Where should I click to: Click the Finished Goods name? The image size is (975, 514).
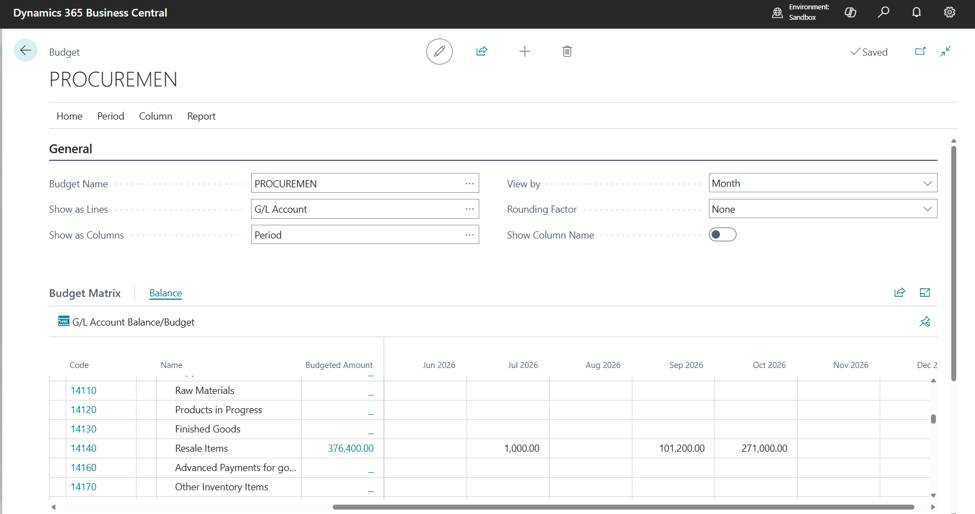(208, 429)
